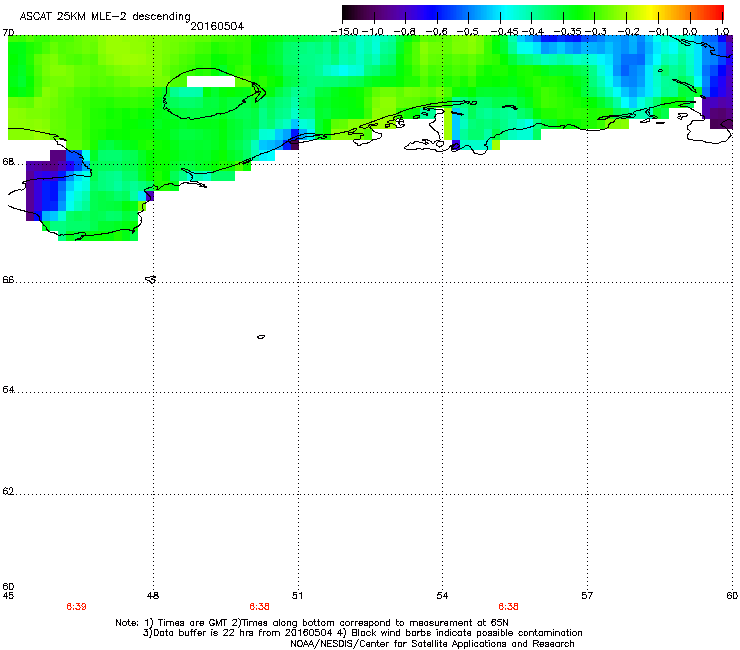This screenshot has height=650, width=740.
Task: Click the 'Times are GMT' note line
Action: [312, 623]
